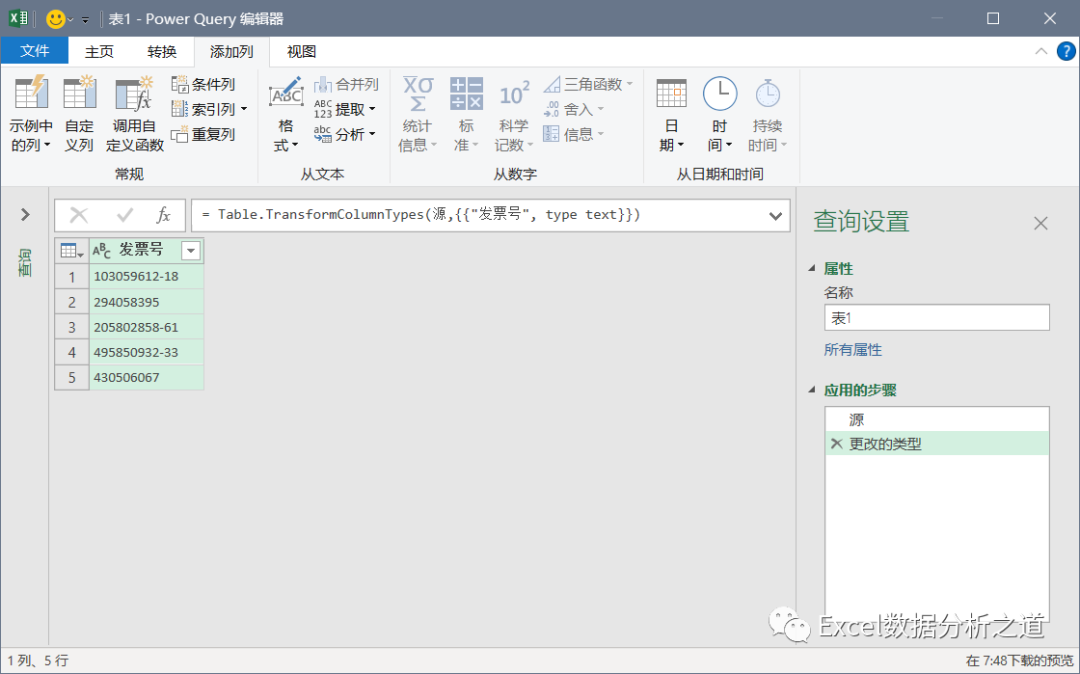This screenshot has height=674, width=1080.
Task: Open the Rounding (舍入) menu
Action: (x=574, y=109)
